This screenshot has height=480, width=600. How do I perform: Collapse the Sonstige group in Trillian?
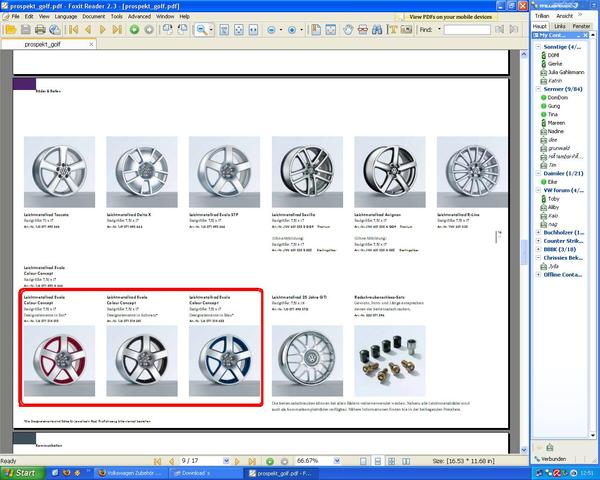click(538, 47)
